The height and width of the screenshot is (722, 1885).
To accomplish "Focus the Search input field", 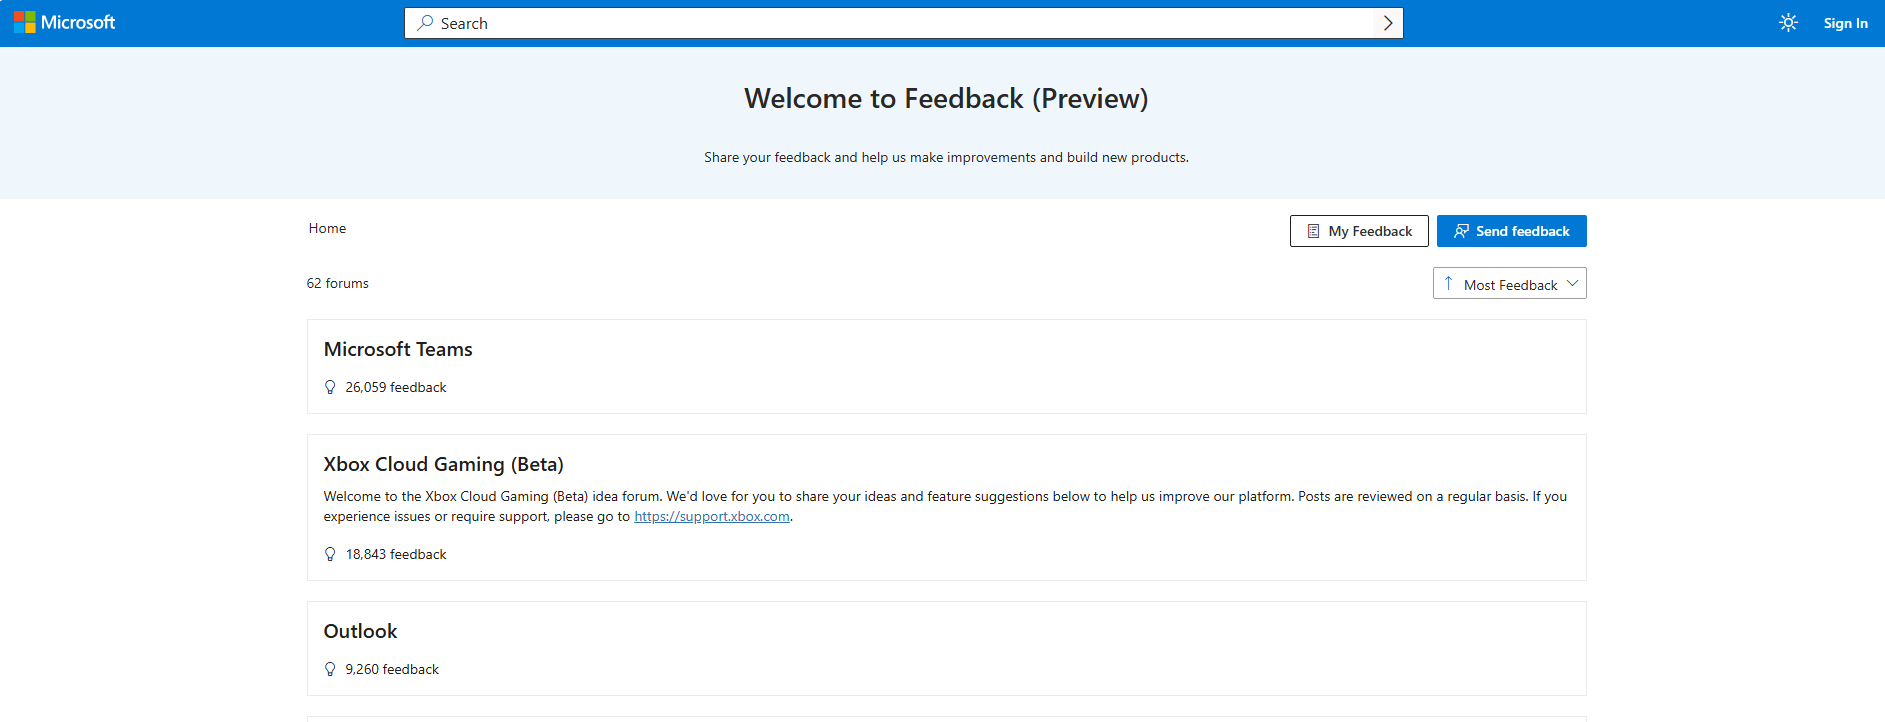I will (904, 23).
